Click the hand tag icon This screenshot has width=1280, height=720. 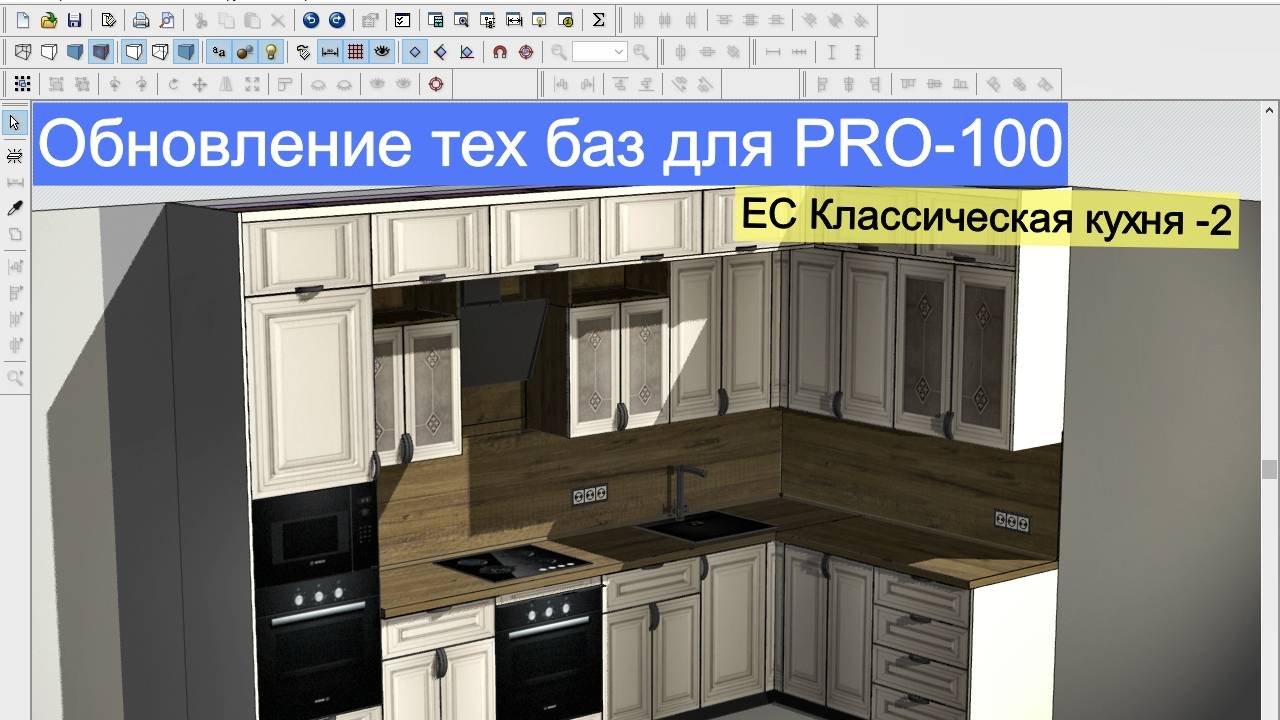[303, 52]
